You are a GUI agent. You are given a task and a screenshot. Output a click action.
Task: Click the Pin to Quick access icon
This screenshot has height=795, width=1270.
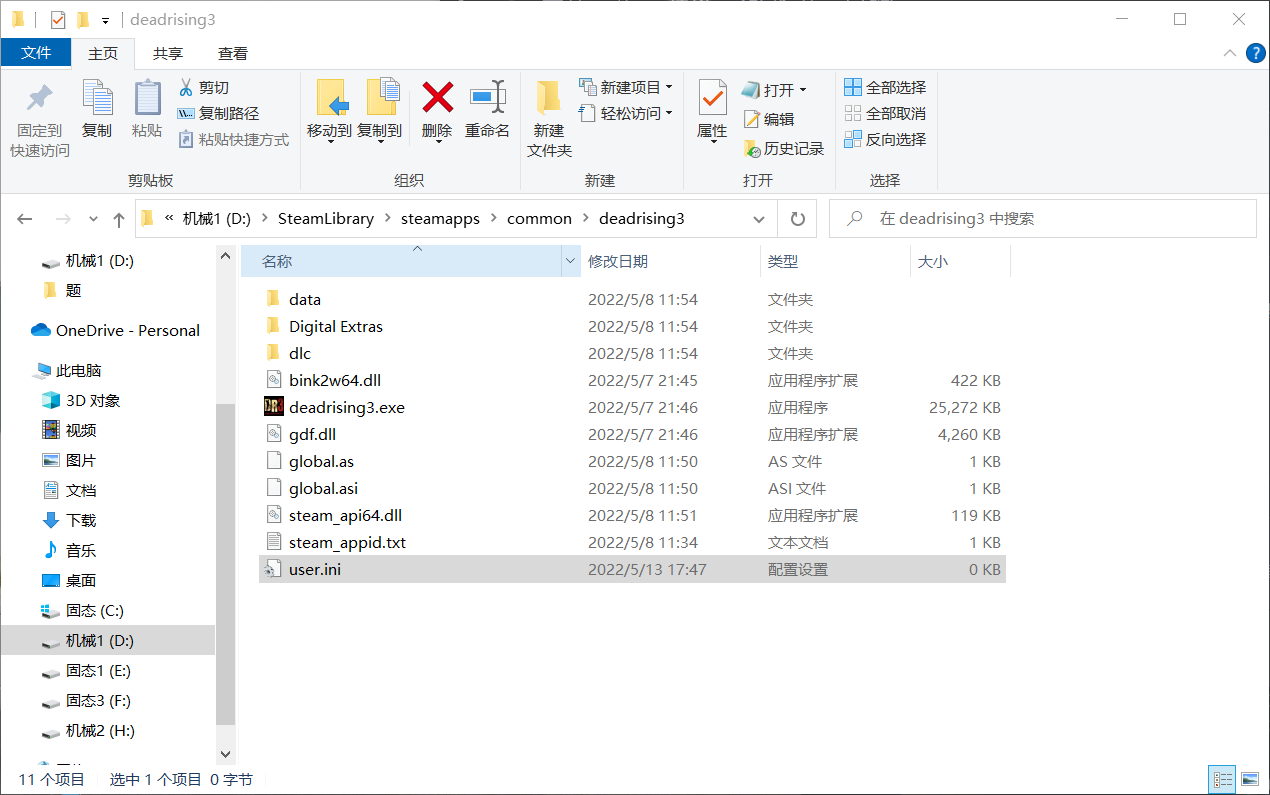40,98
